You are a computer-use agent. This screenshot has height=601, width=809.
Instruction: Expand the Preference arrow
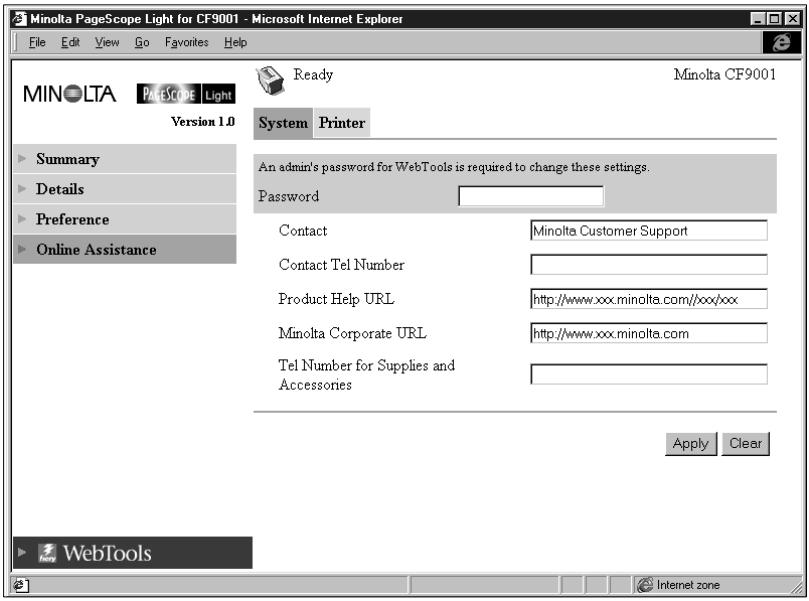click(x=22, y=219)
